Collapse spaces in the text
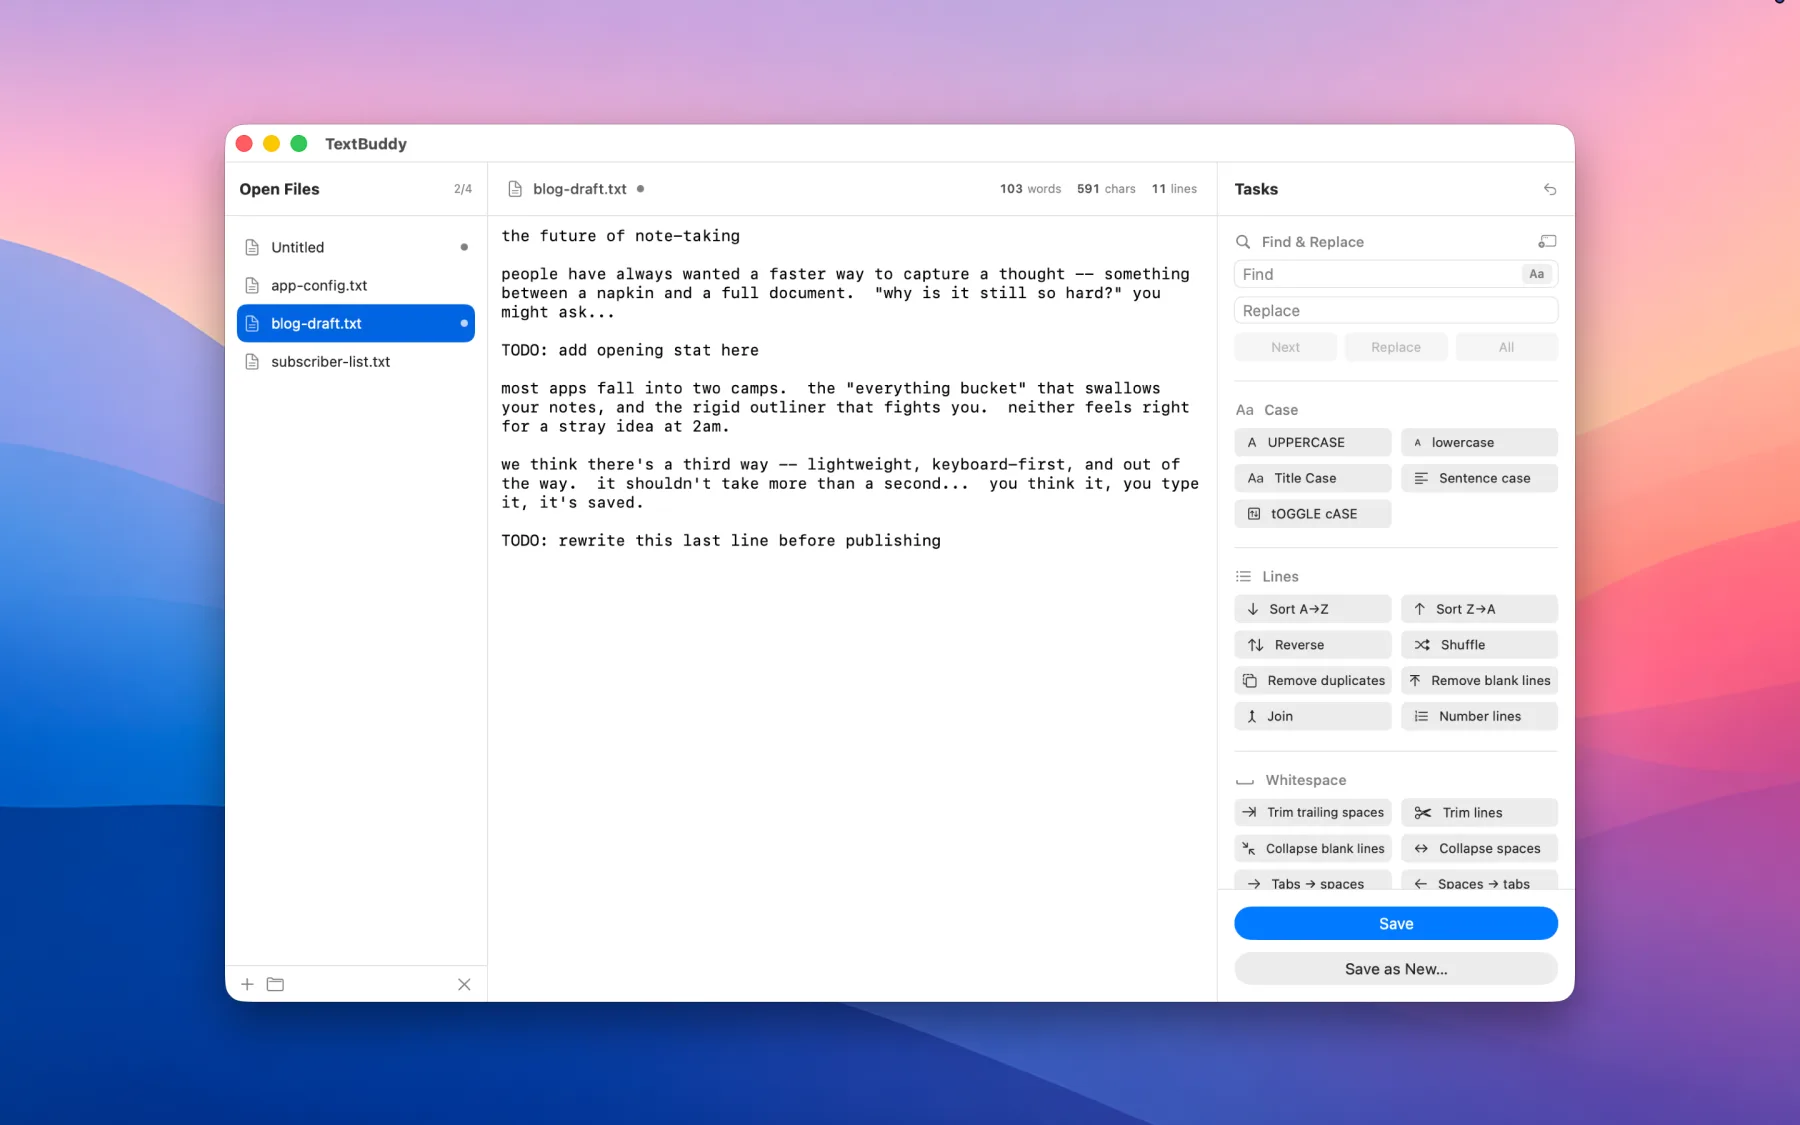The image size is (1800, 1125). coord(1479,849)
